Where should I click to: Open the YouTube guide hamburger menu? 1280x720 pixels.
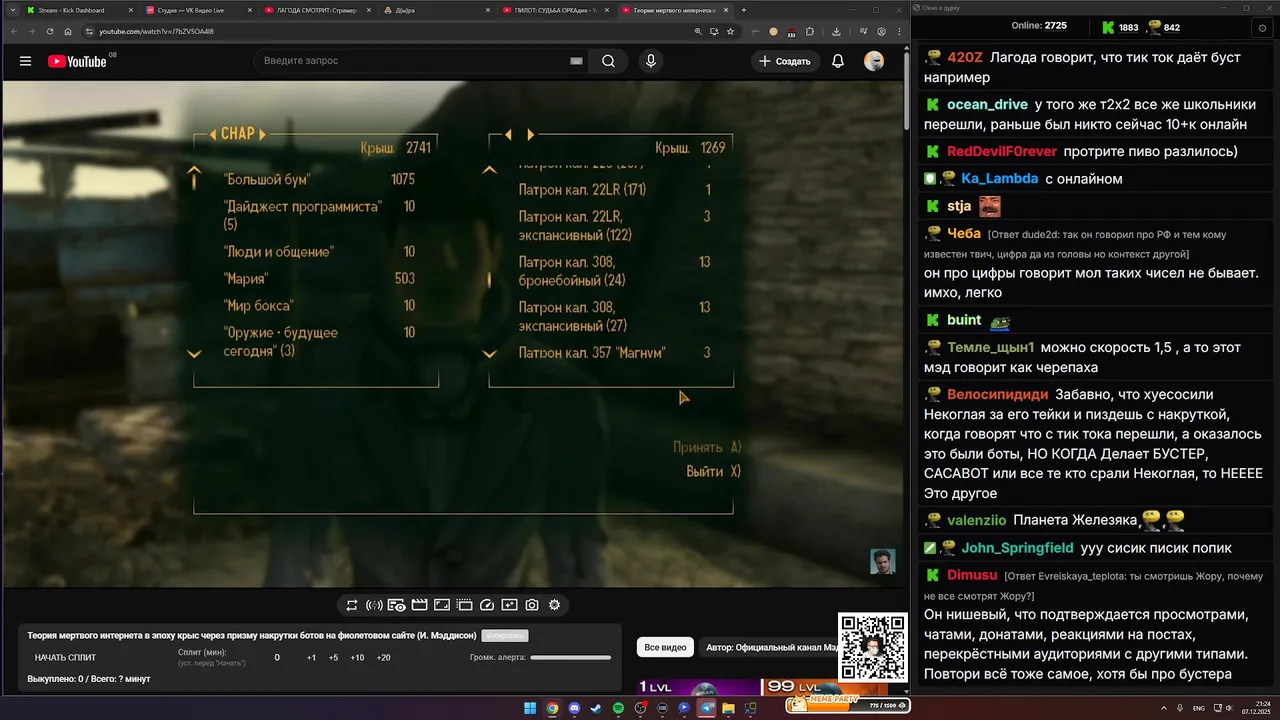click(25, 61)
